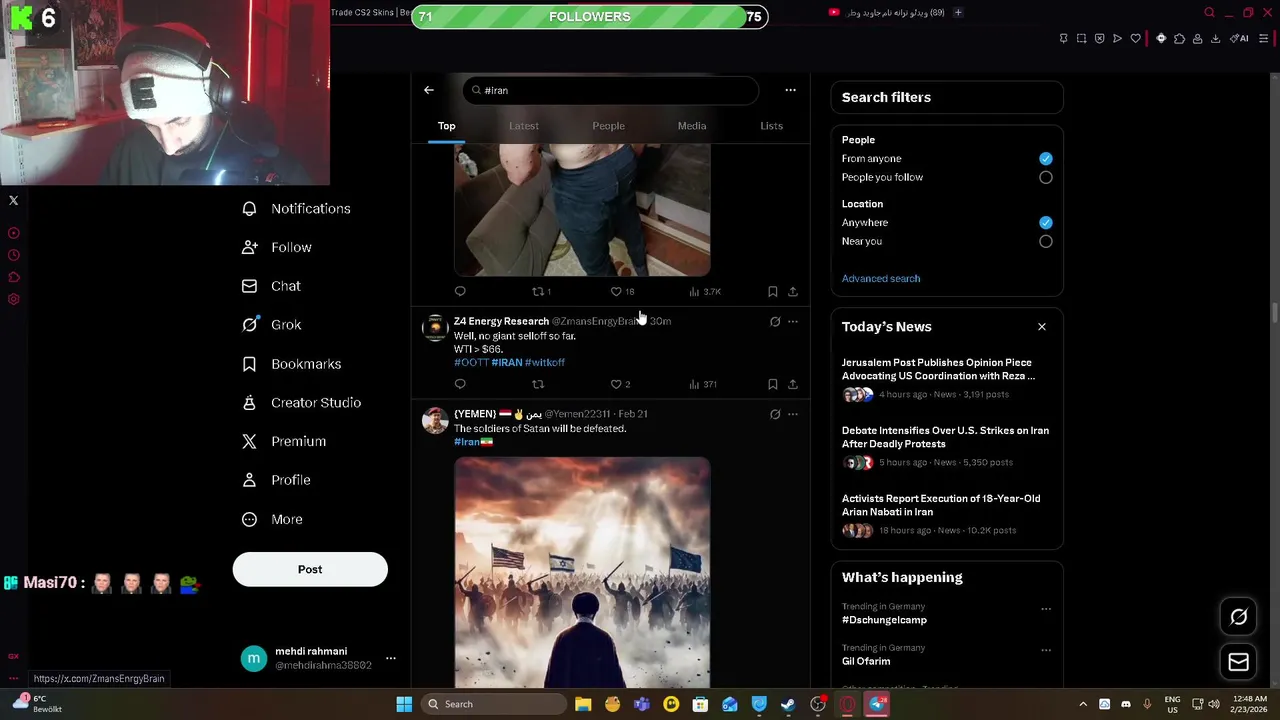Bookmark the top image post
The image size is (1280, 720).
772,292
